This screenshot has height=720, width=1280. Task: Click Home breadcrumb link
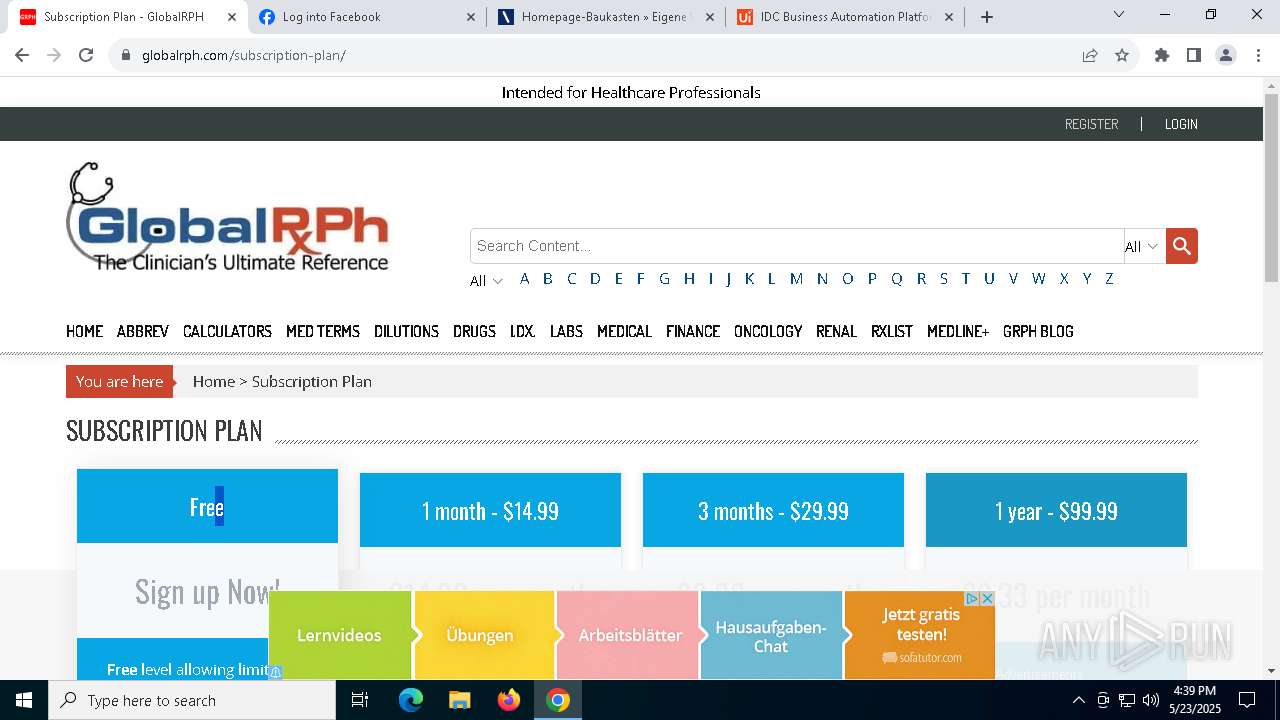coord(213,381)
